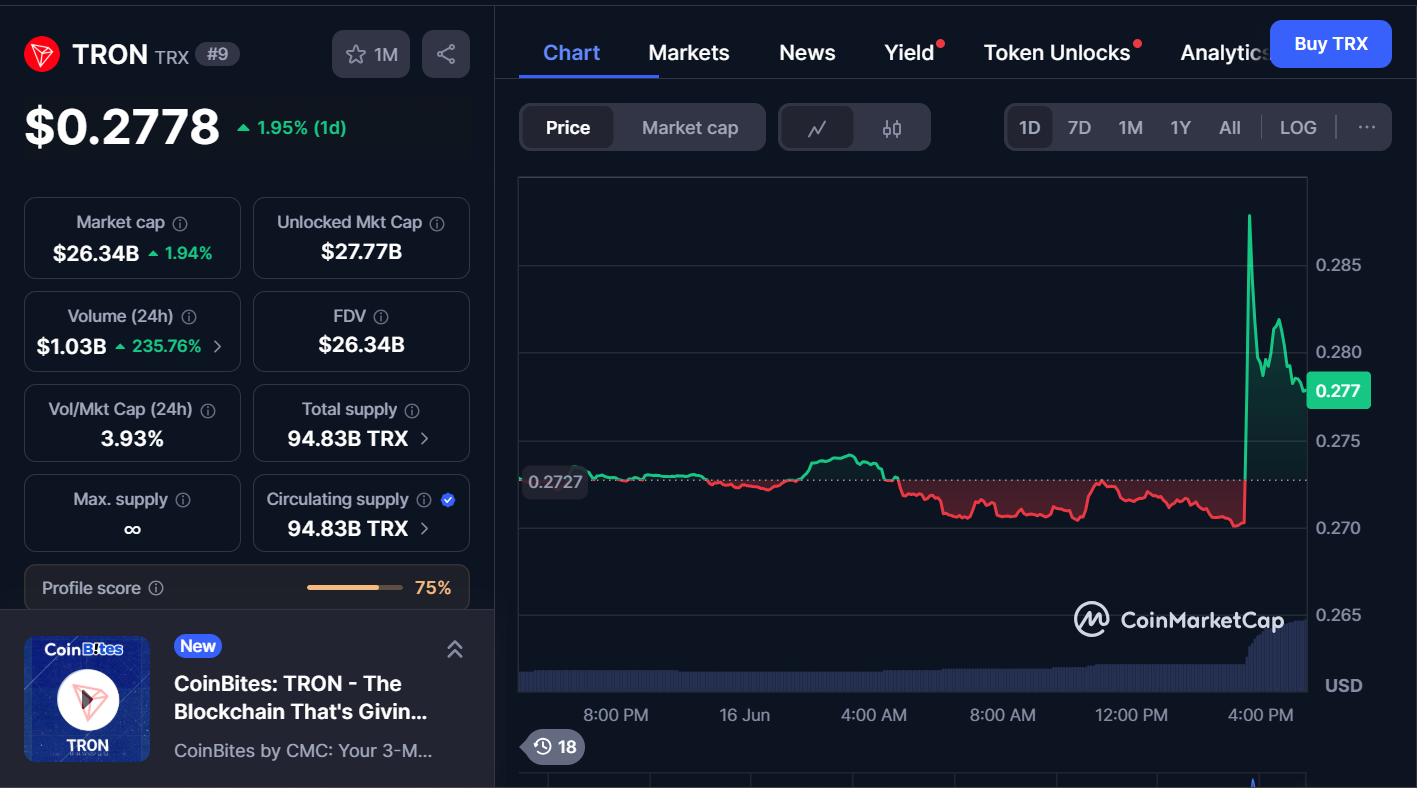
Task: Switch to candlestick chart icon
Action: click(x=892, y=128)
